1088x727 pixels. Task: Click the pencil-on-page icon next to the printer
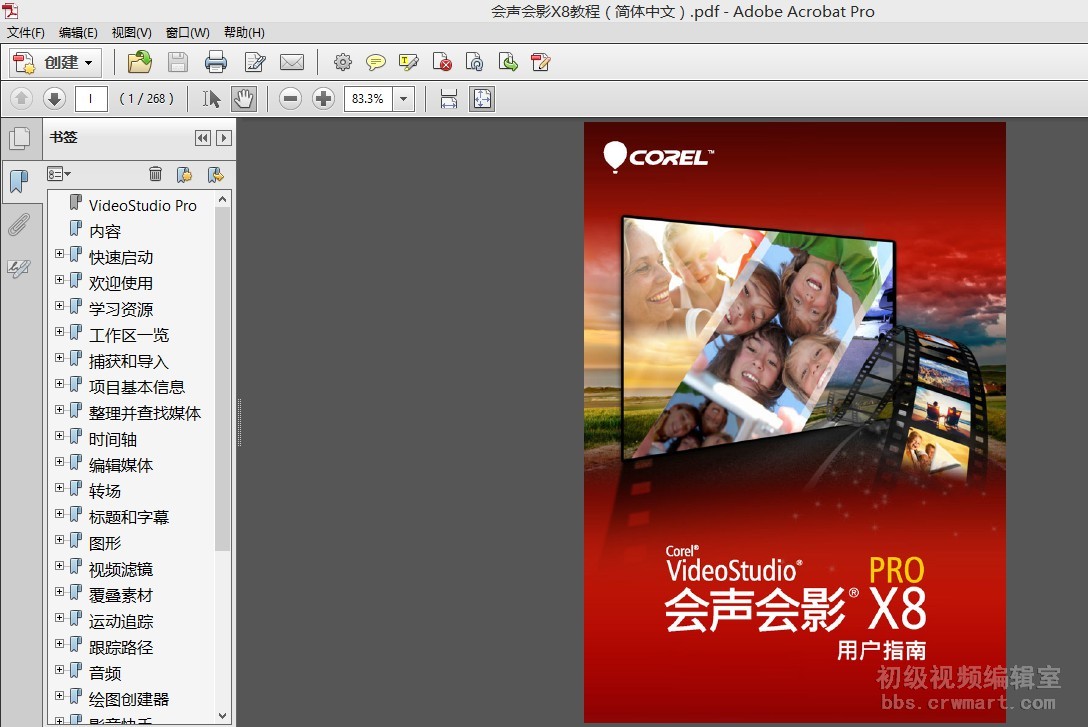[255, 62]
